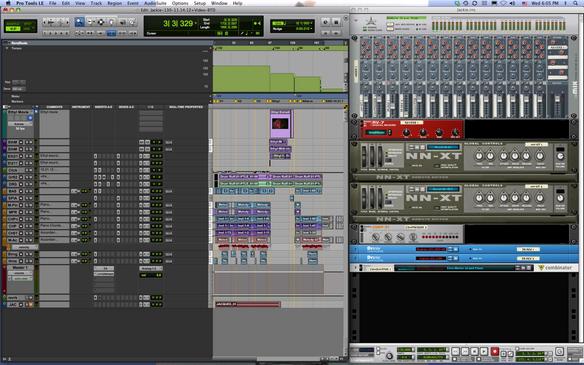Select the BAS track name
The image size is (584, 365).
pyautogui.click(x=13, y=191)
